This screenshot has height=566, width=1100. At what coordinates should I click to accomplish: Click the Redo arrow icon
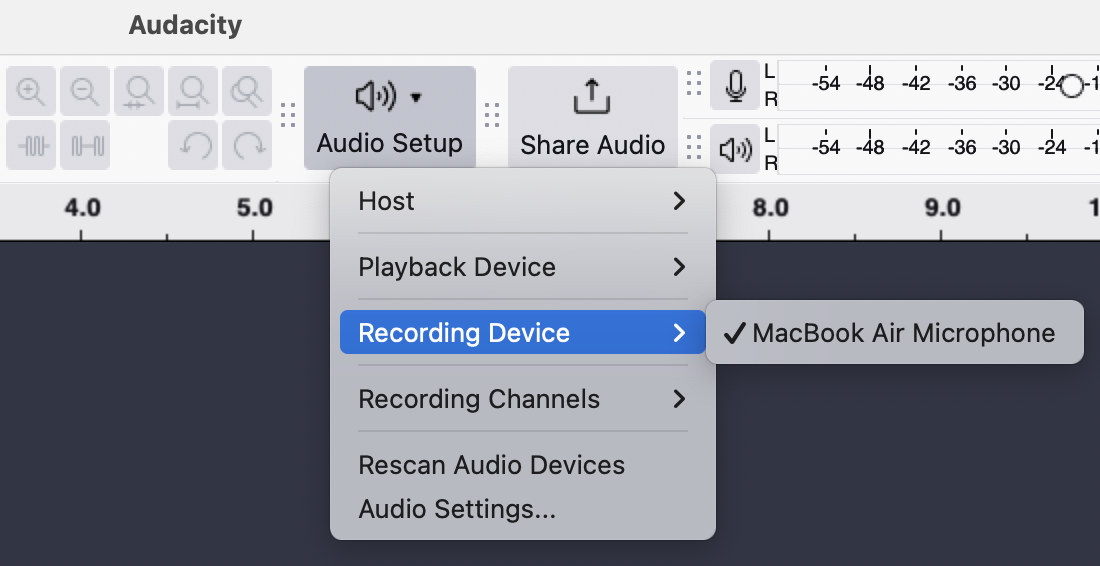point(247,145)
